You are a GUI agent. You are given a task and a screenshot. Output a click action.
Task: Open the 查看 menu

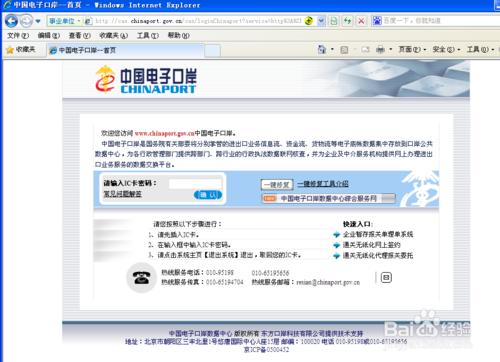click(79, 35)
